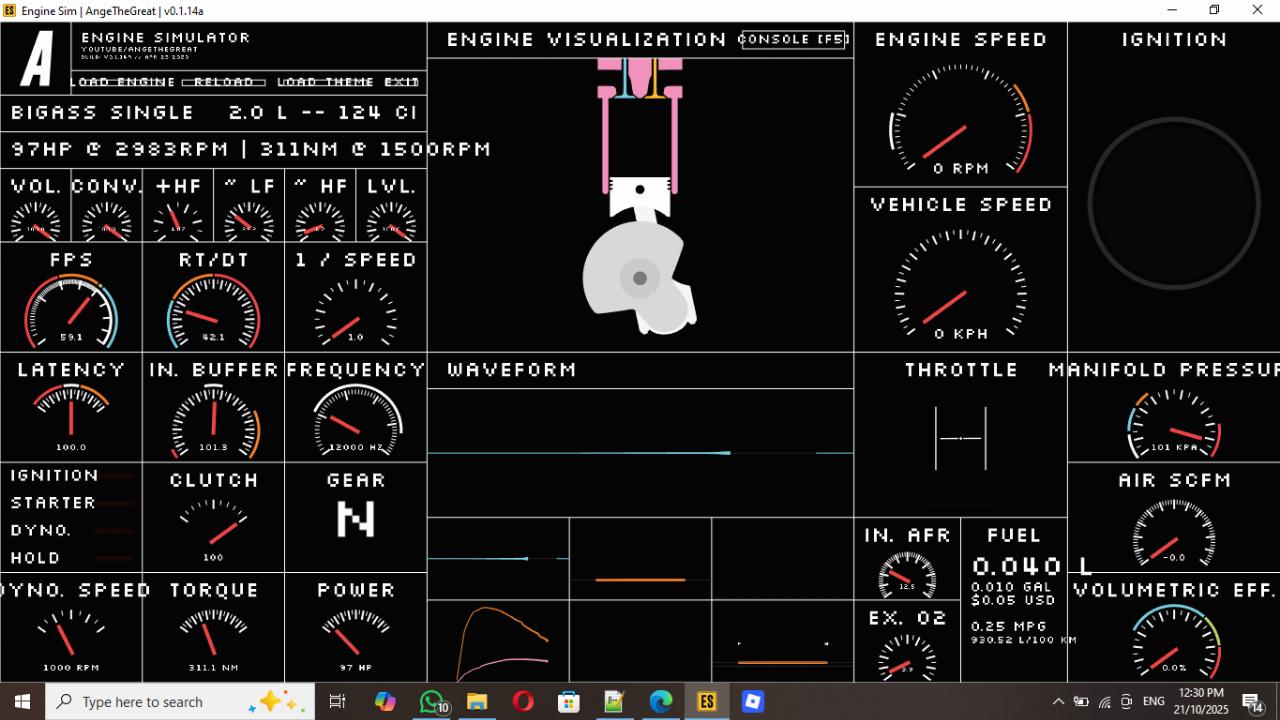Viewport: 1280px width, 720px height.
Task: Click Exit in the simulator menu
Action: point(401,82)
